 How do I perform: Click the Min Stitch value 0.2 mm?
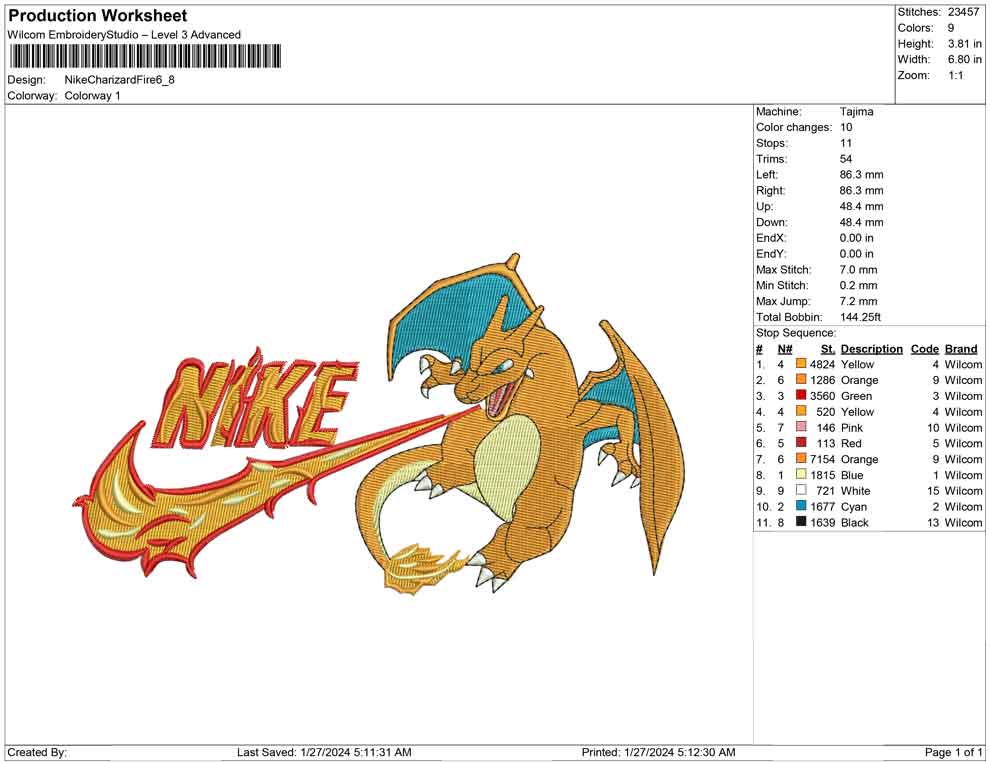click(859, 285)
